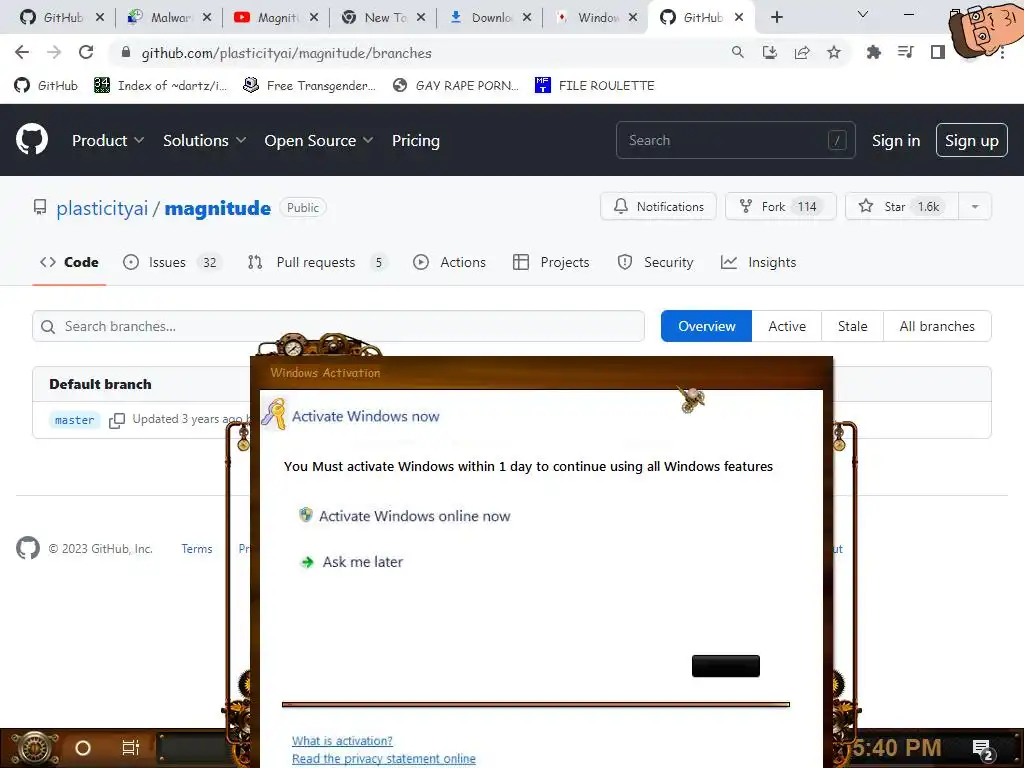Viewport: 1024px width, 768px height.
Task: Open What is activation? link
Action: click(342, 741)
